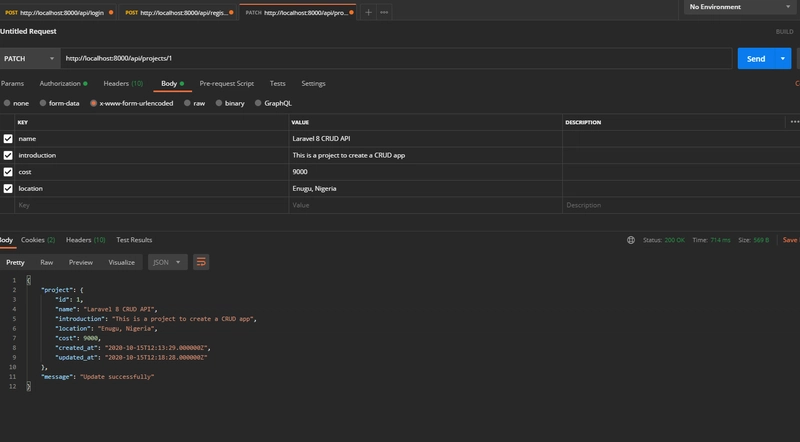Open the request Body tab
The height and width of the screenshot is (442, 800).
[x=172, y=83]
